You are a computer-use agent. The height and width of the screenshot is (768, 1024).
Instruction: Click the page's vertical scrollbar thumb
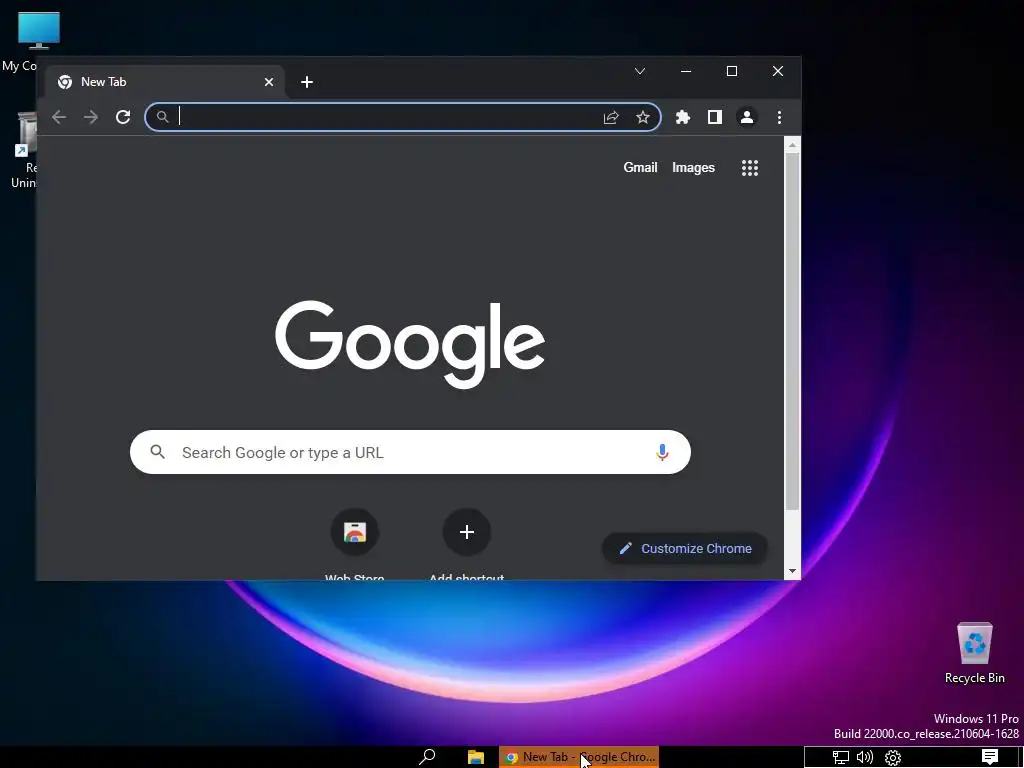point(792,332)
